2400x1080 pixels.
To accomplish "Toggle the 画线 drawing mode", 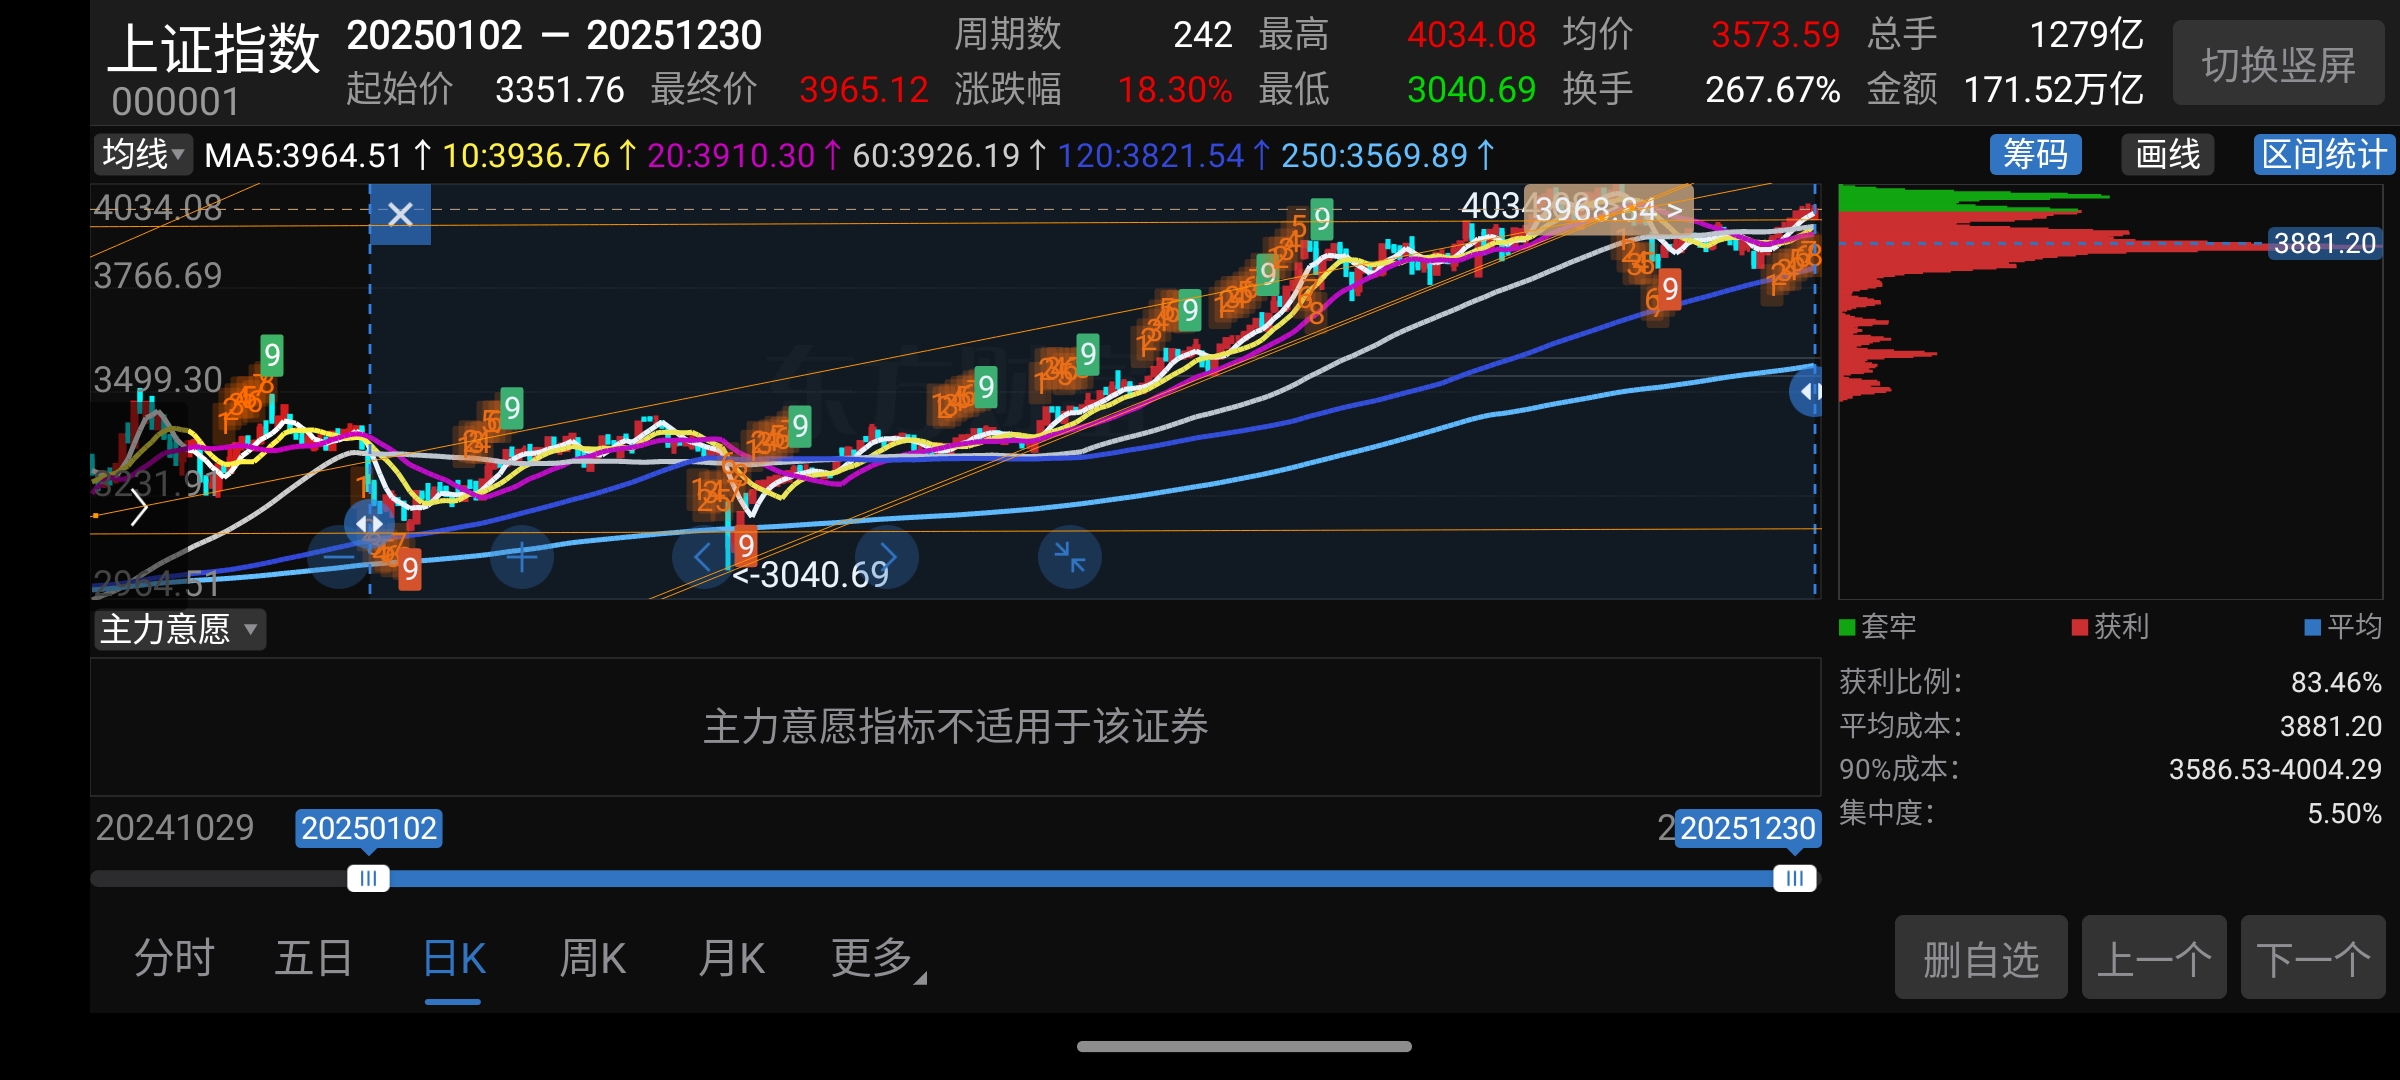I will point(2167,155).
